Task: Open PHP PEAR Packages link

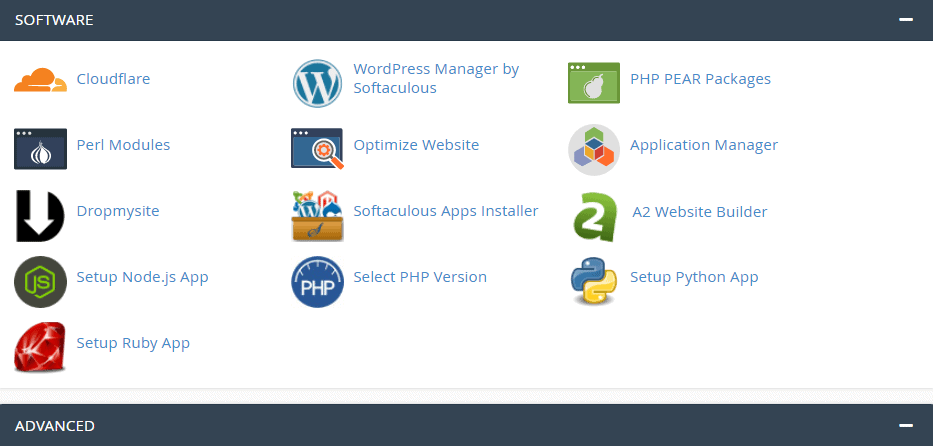Action: tap(700, 78)
